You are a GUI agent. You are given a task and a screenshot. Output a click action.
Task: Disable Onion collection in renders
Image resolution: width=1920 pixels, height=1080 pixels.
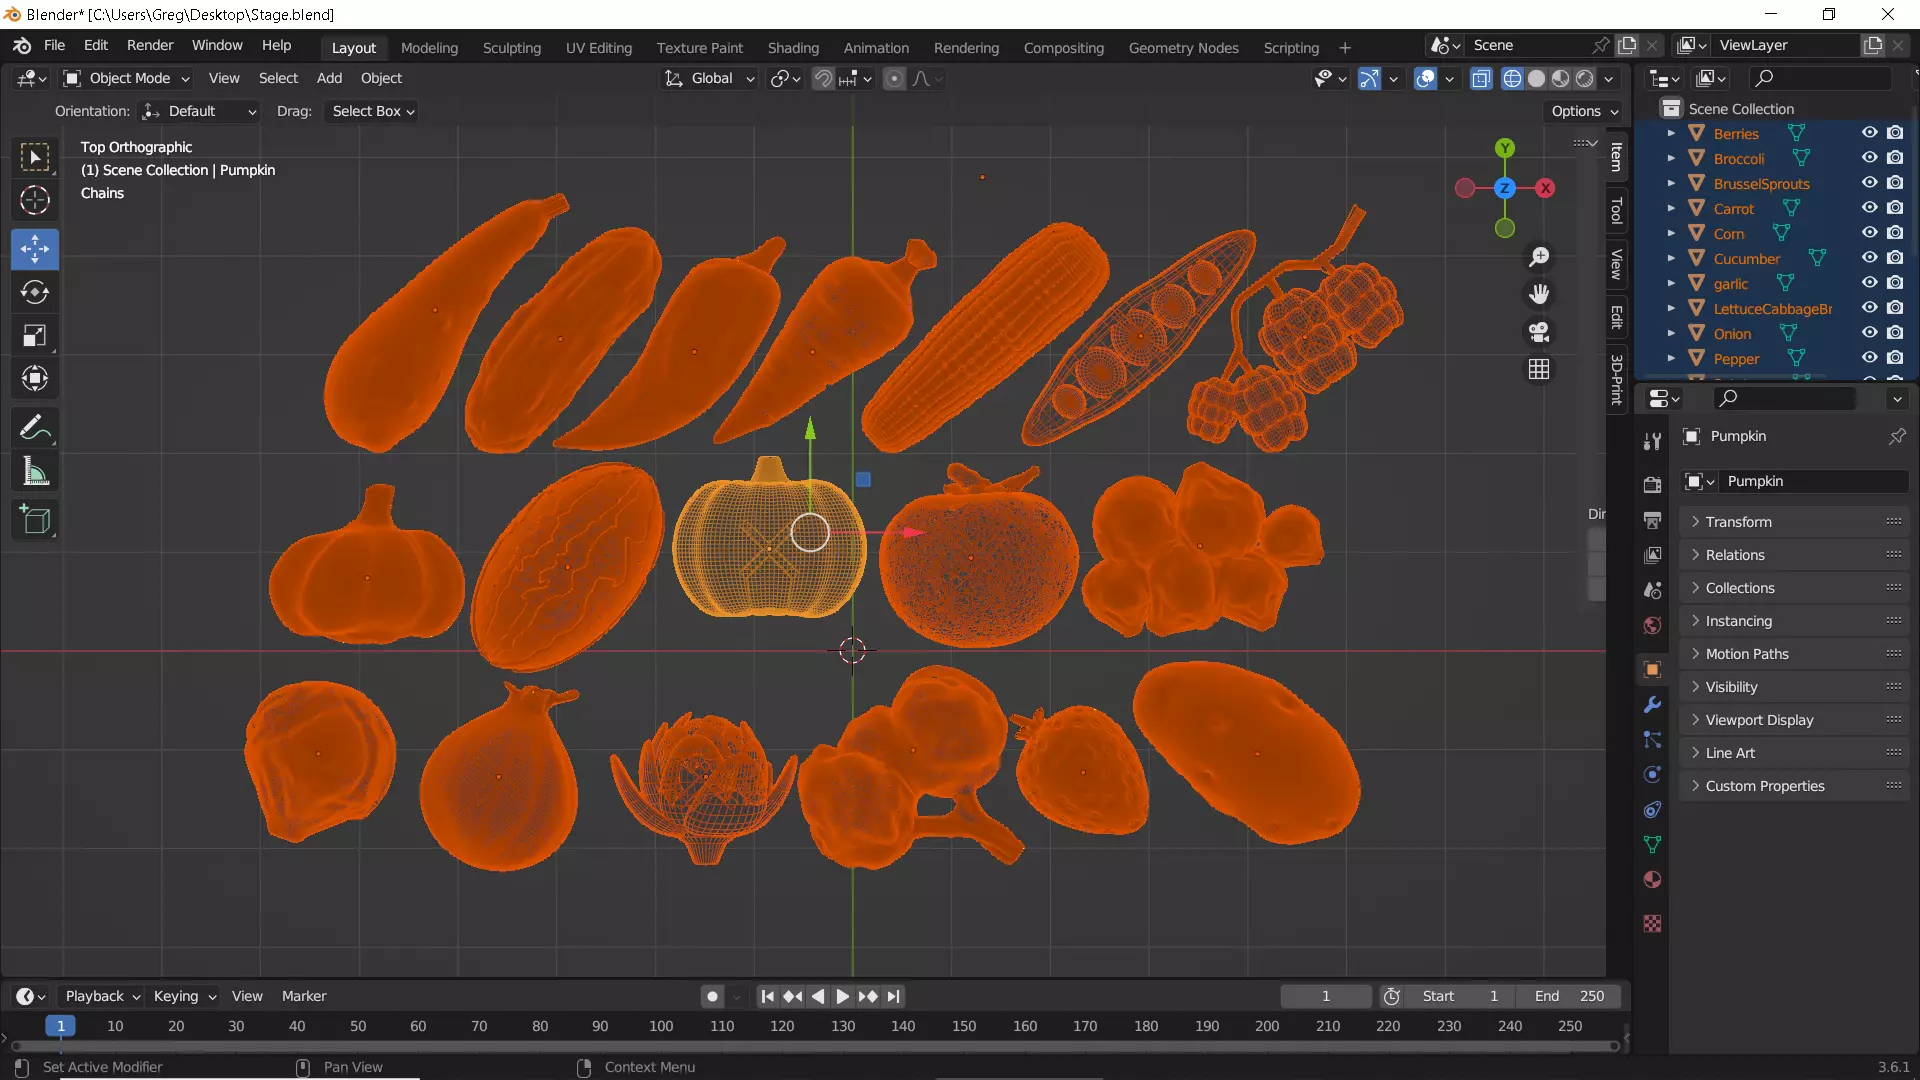1895,333
